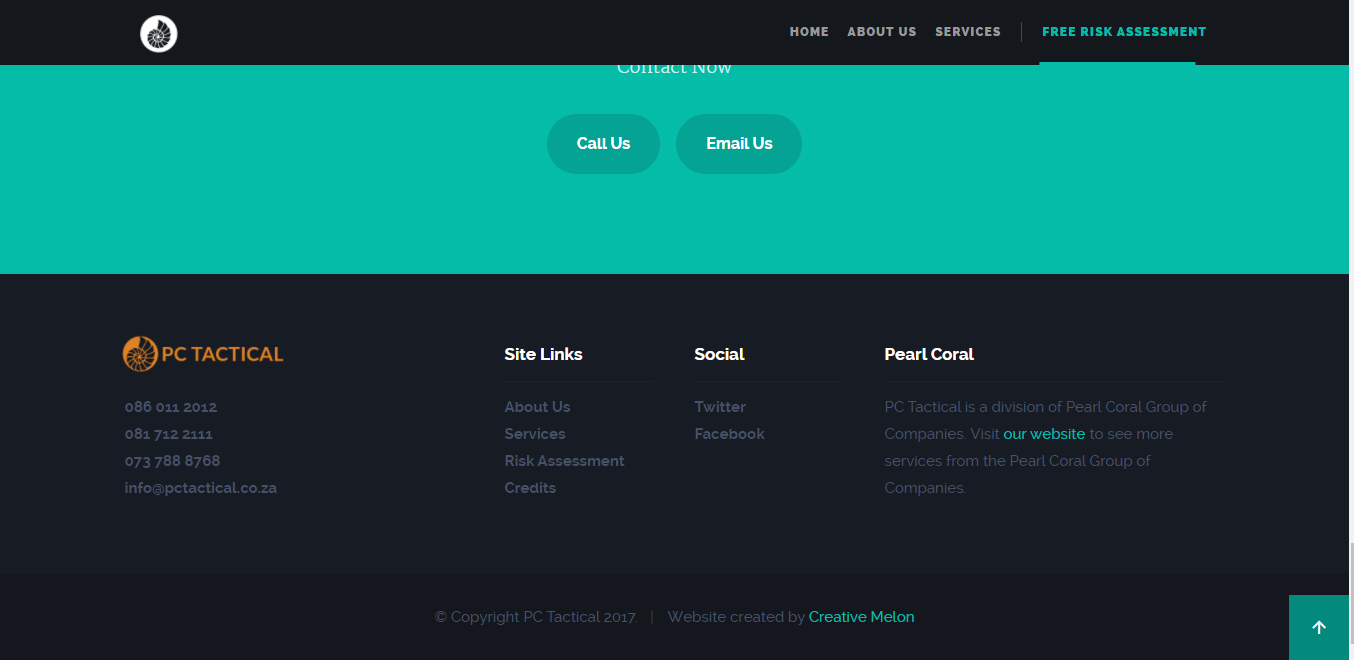Open the Services navigation item
This screenshot has width=1354, height=660.
click(x=968, y=32)
